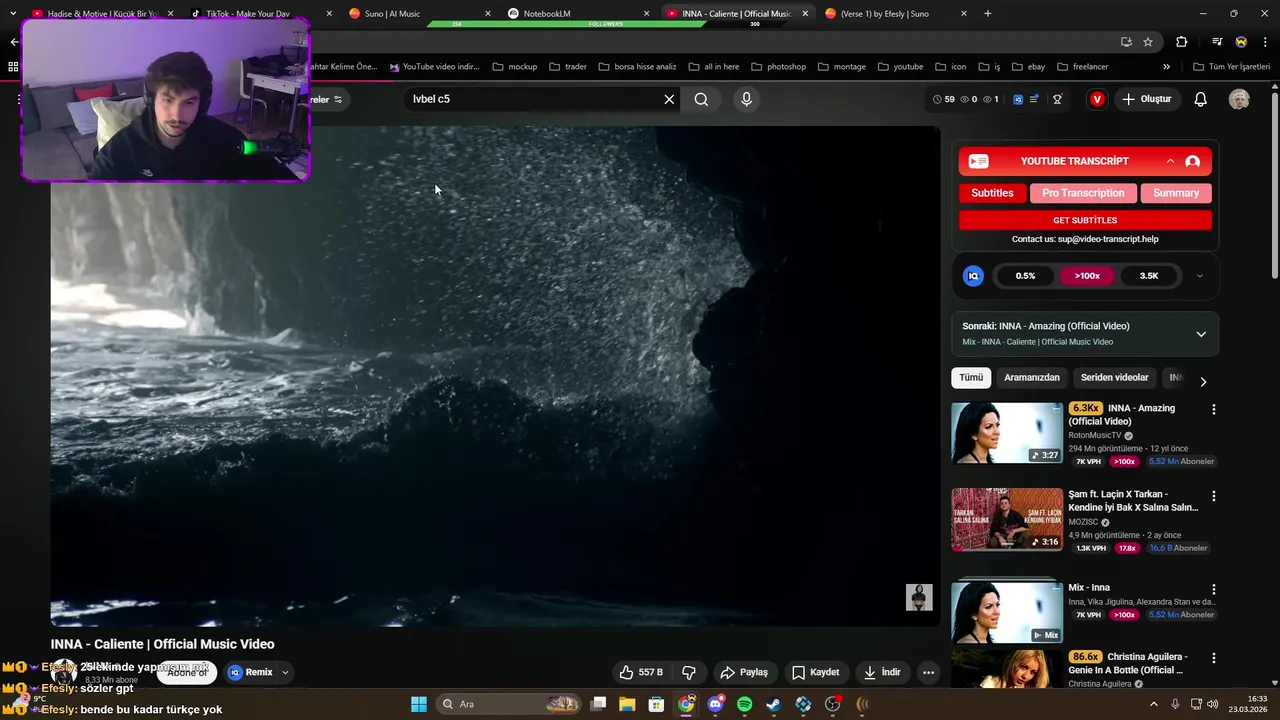Click the channel watermark on video

919,597
